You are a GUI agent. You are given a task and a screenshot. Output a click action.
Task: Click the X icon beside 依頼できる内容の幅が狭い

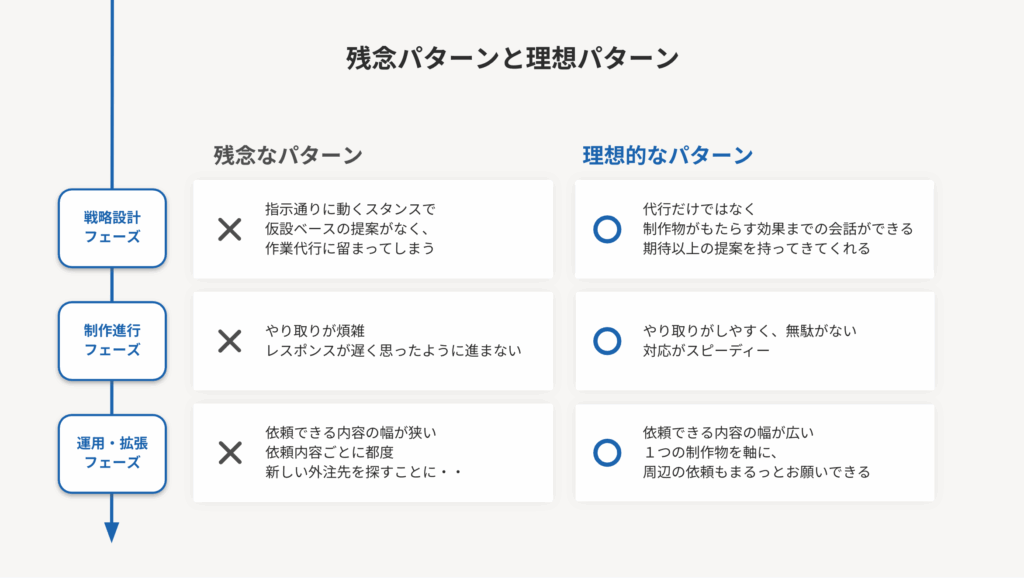pos(230,453)
